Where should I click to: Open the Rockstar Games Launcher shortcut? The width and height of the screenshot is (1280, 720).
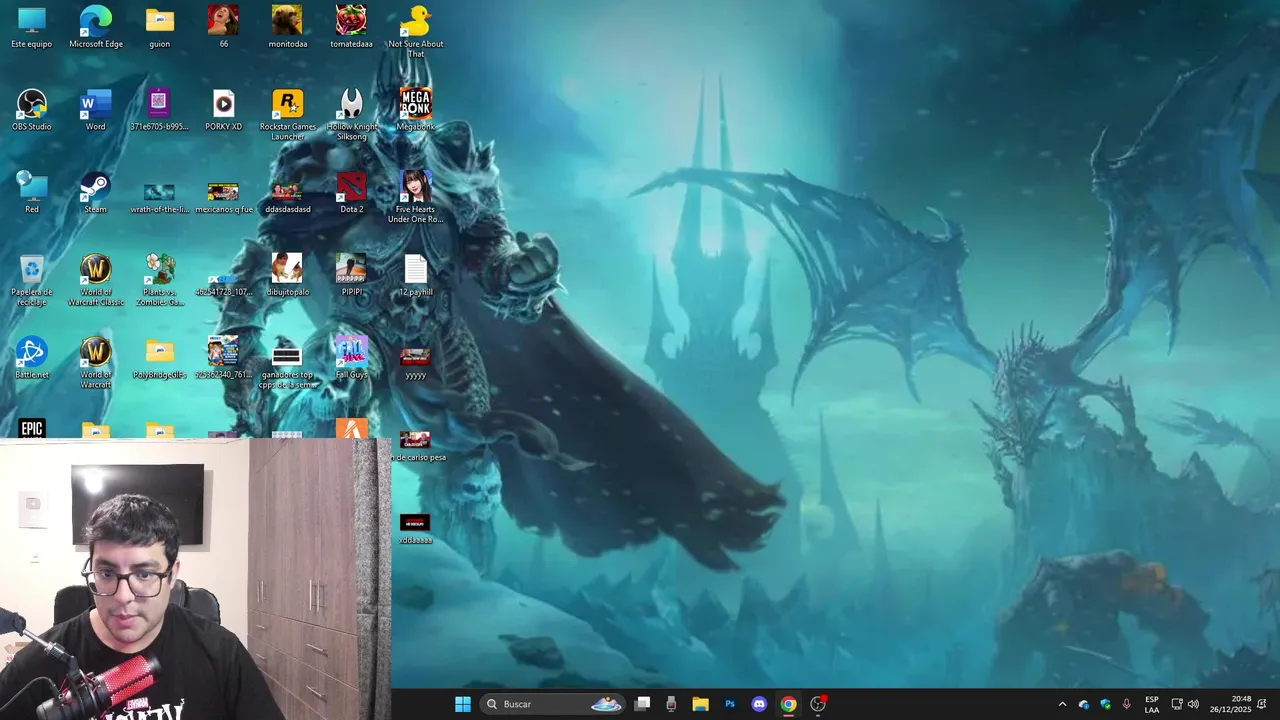287,115
